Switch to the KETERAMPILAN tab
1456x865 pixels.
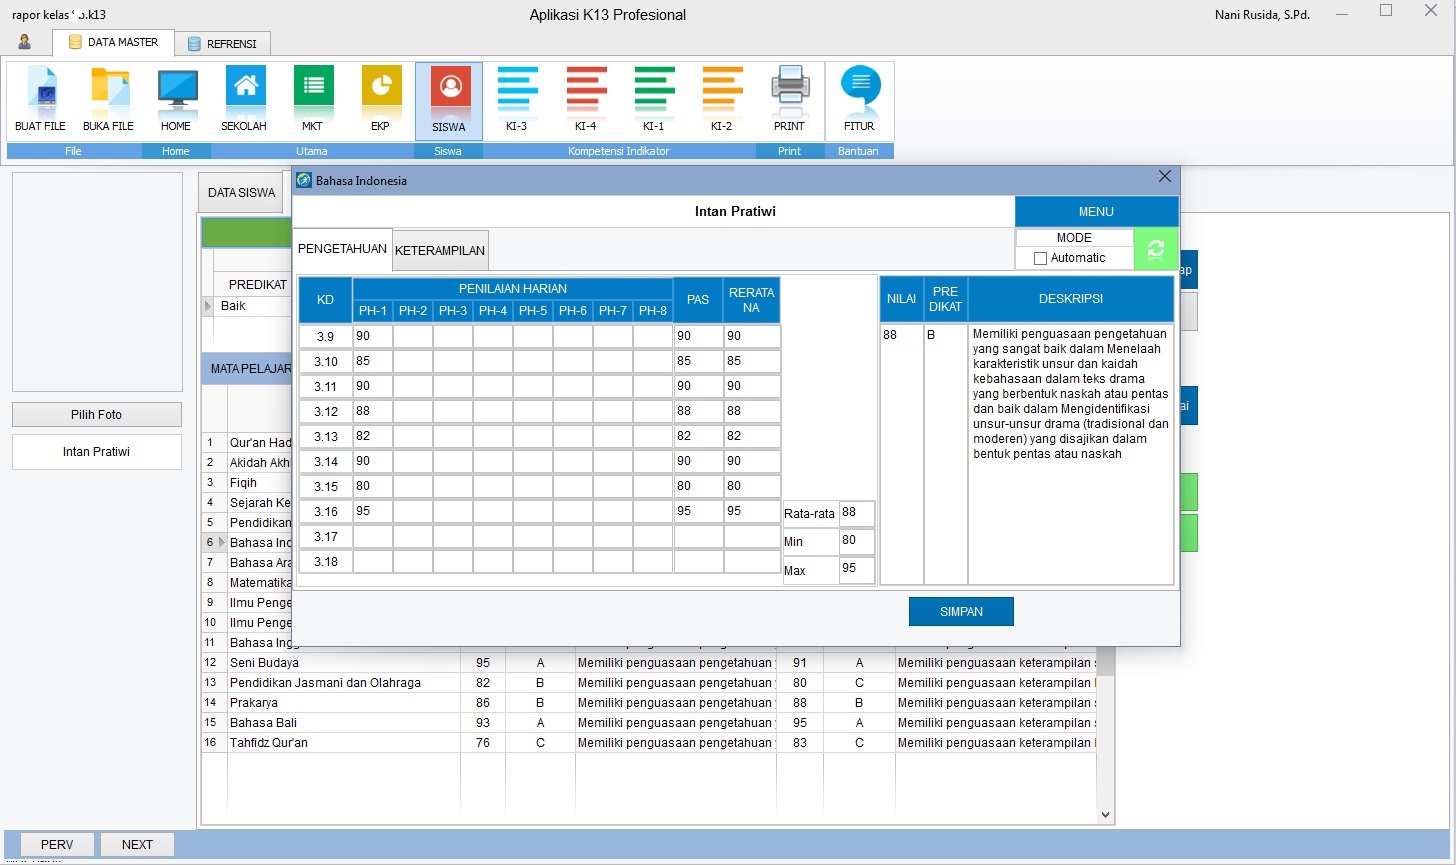pos(440,250)
